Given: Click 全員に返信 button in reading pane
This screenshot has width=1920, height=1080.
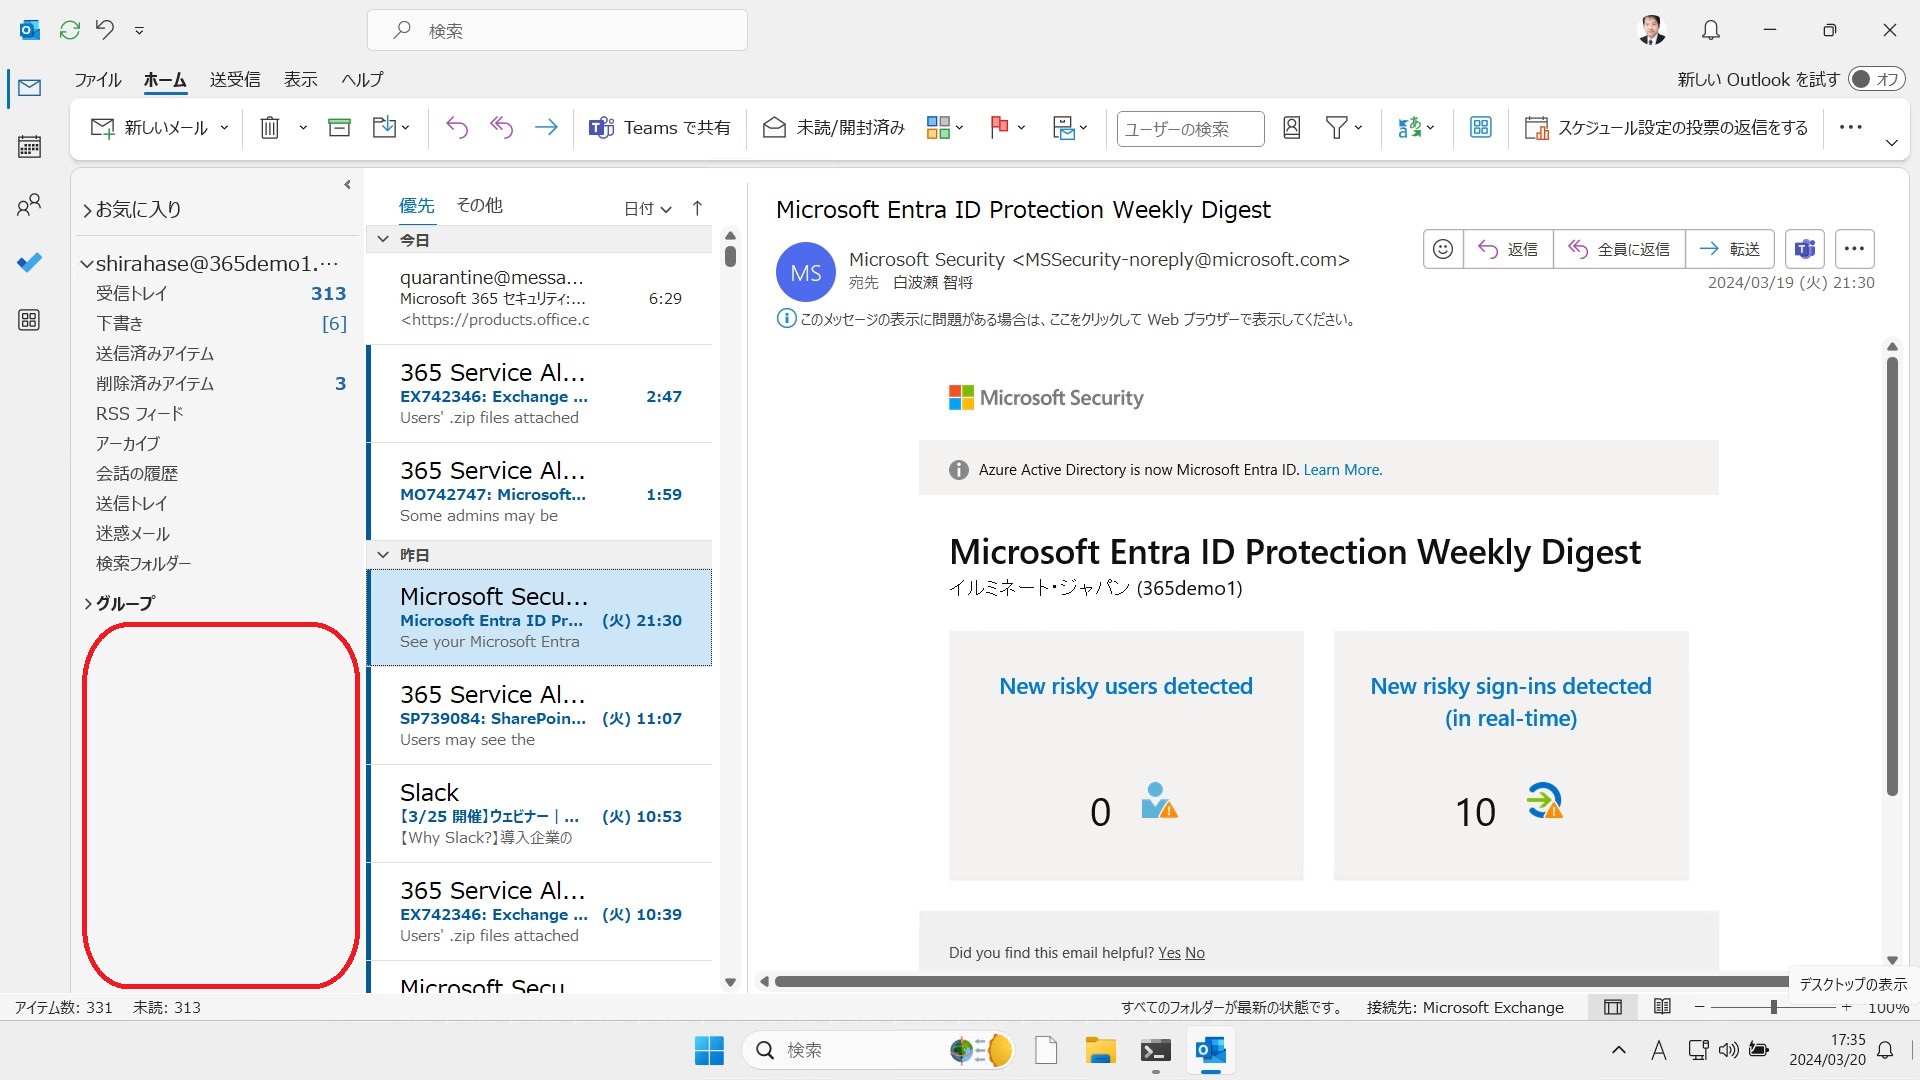Looking at the screenshot, I should coord(1619,249).
